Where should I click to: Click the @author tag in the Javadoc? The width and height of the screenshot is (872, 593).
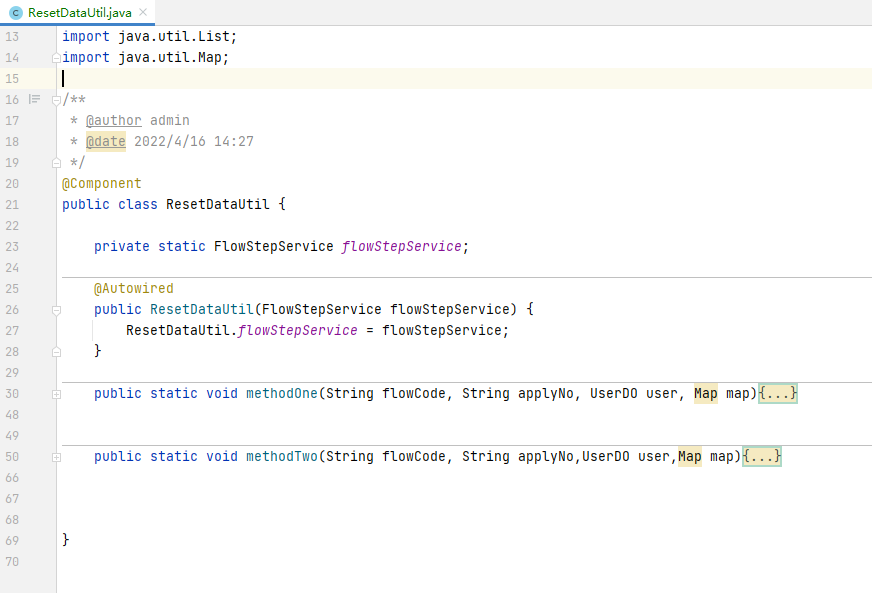113,121
